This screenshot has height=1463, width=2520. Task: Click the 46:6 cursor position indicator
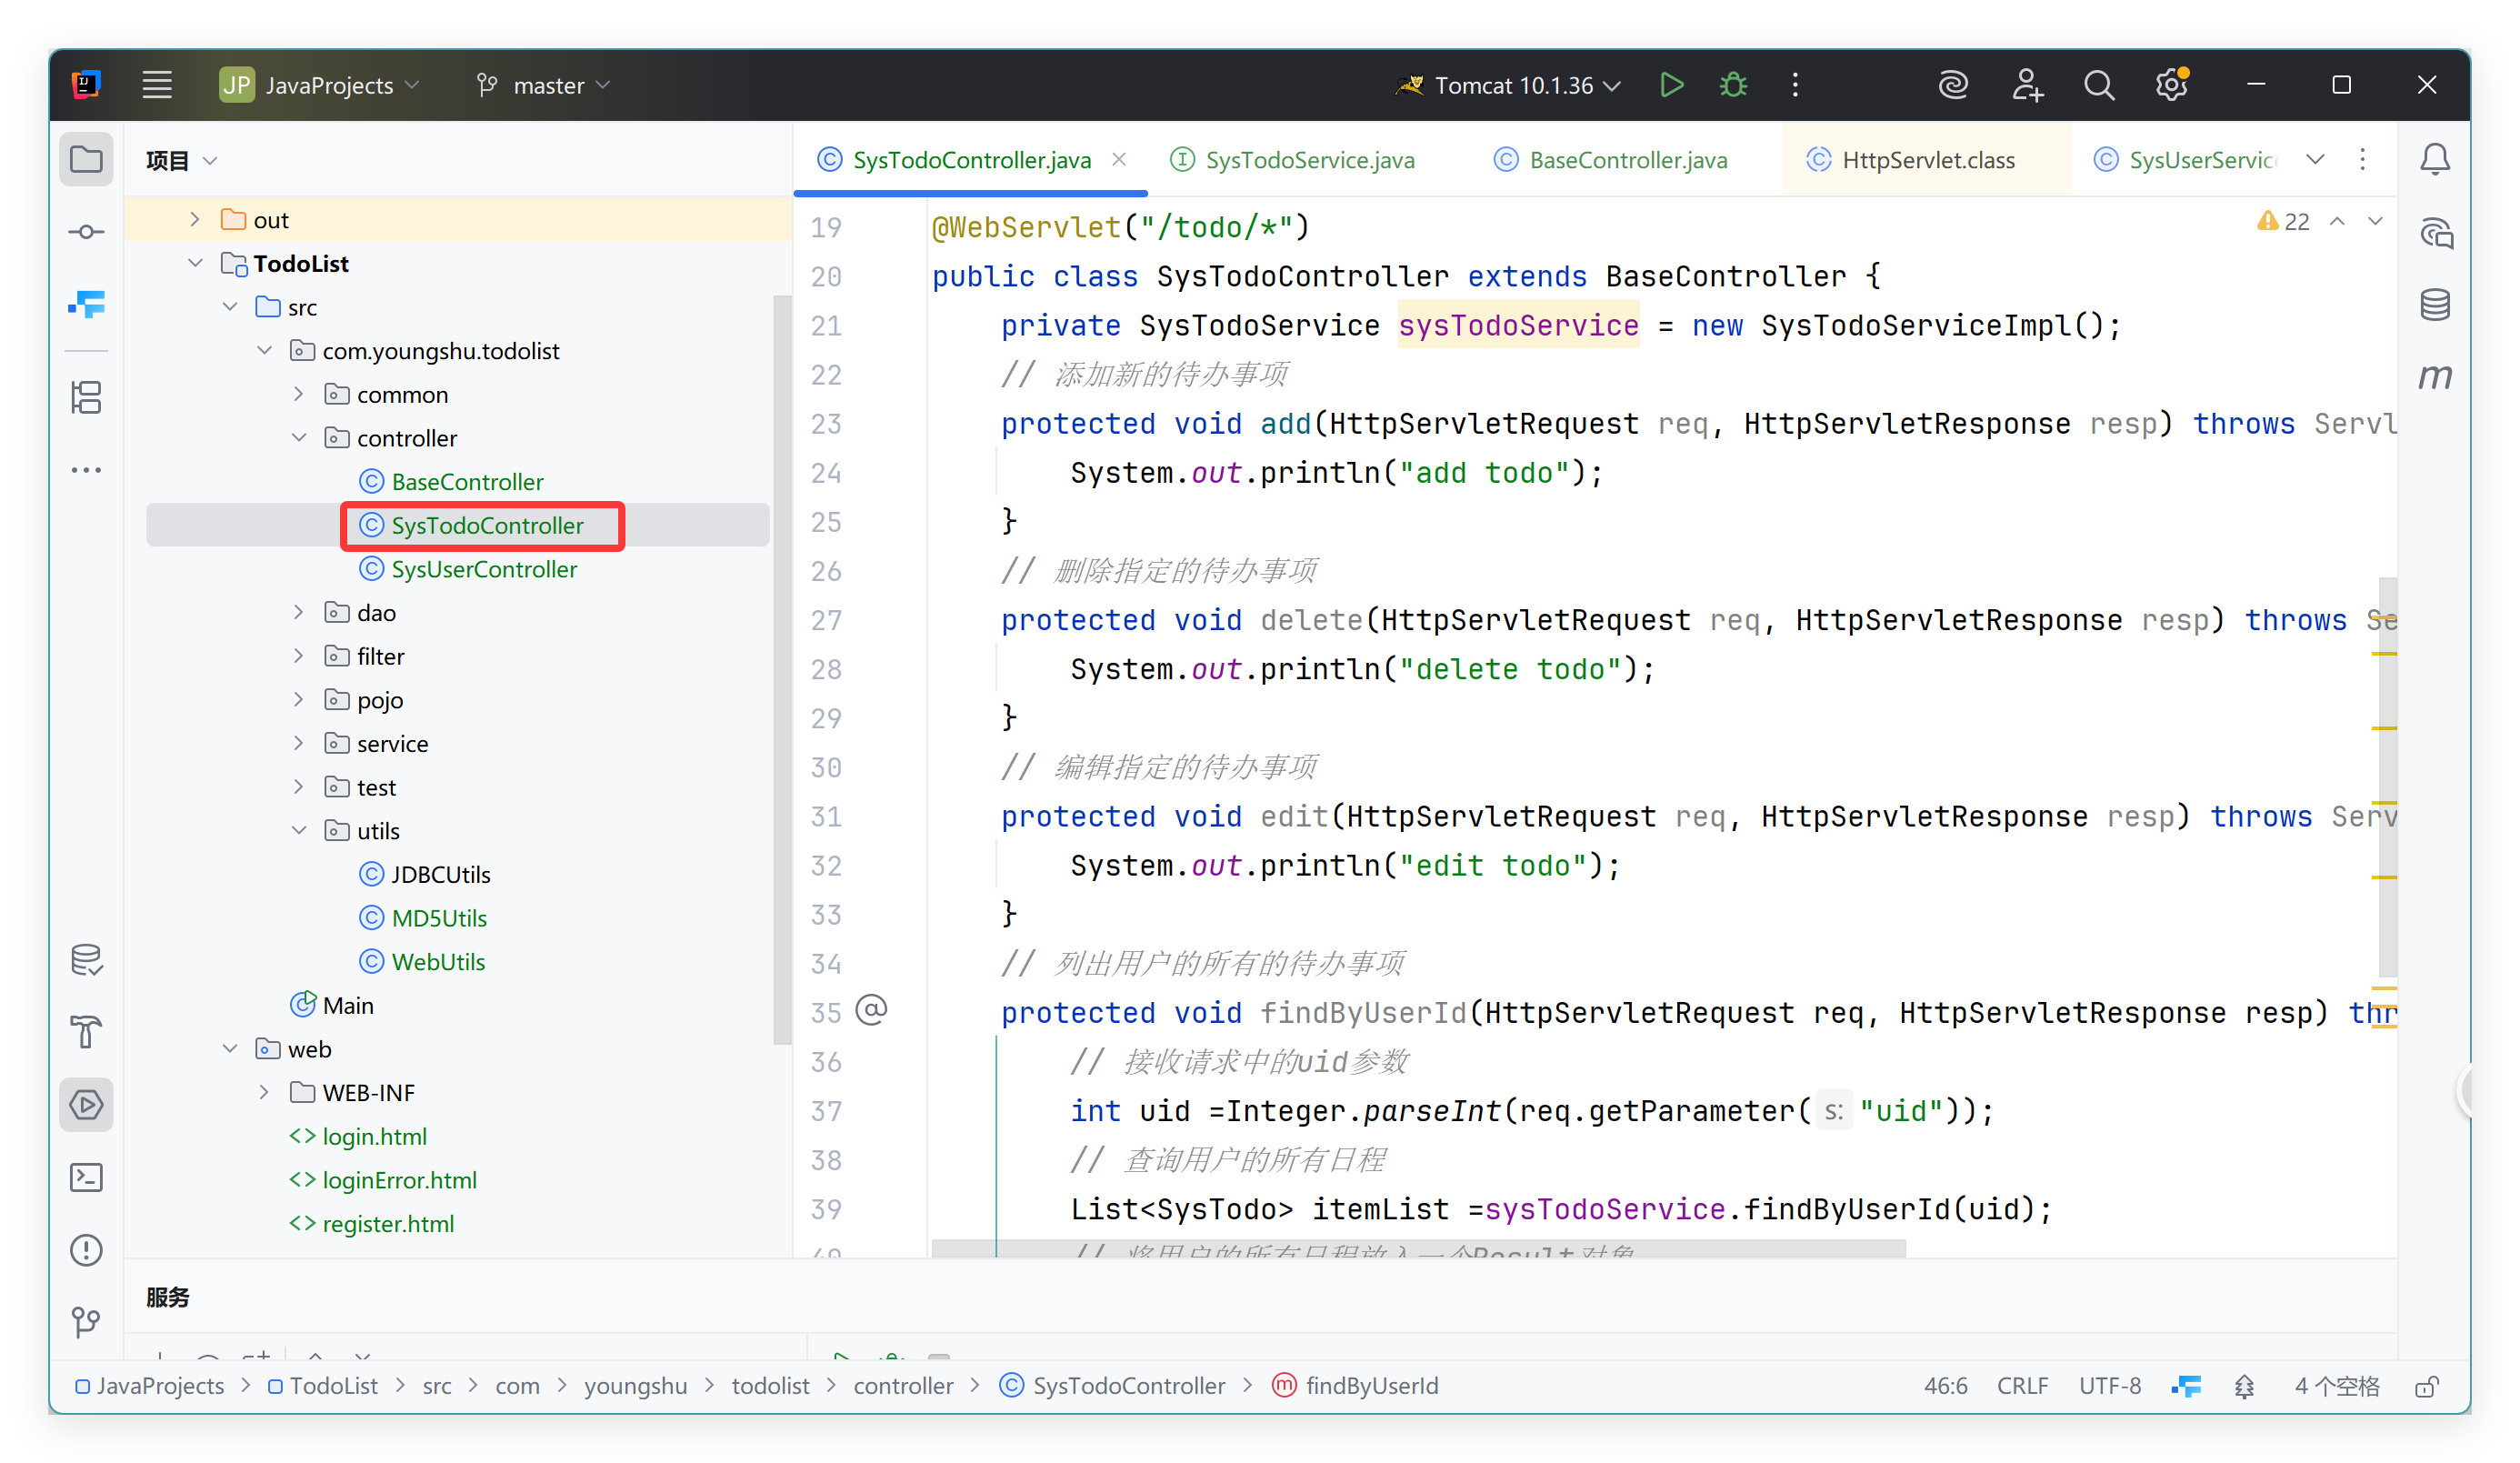pyautogui.click(x=1945, y=1386)
